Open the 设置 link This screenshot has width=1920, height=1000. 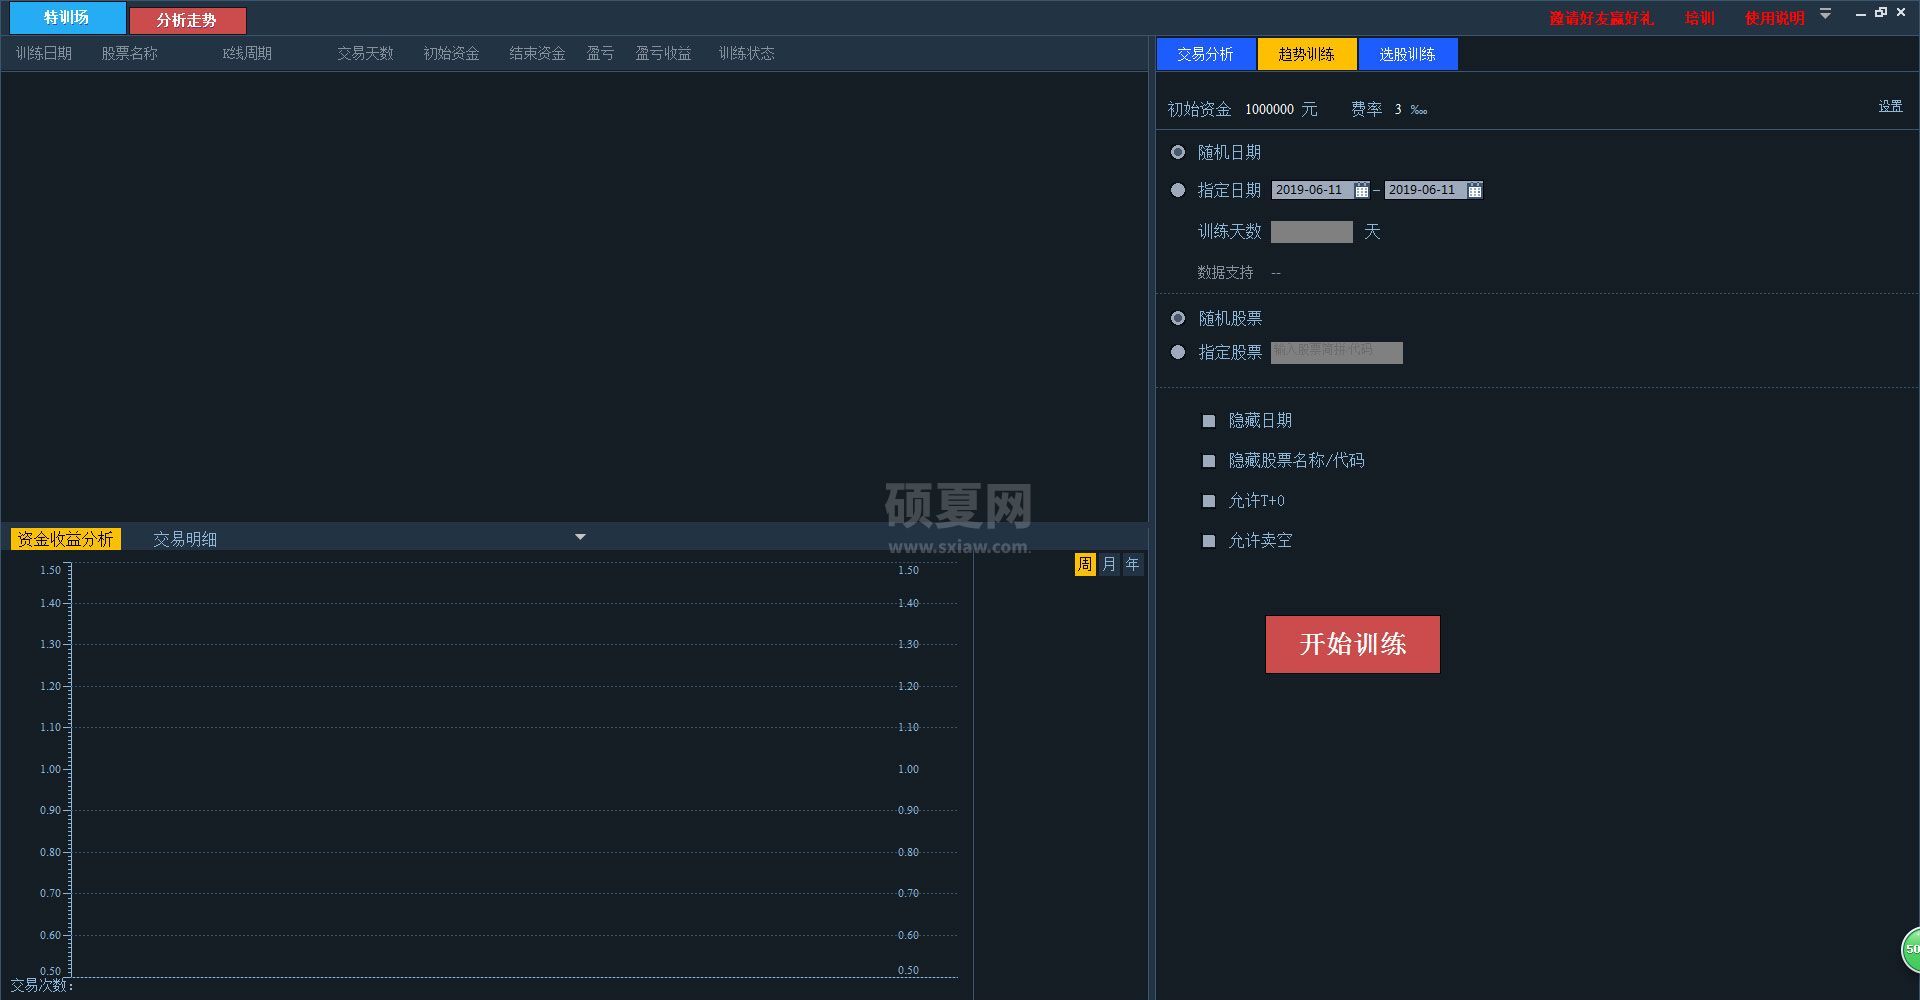pyautogui.click(x=1890, y=106)
